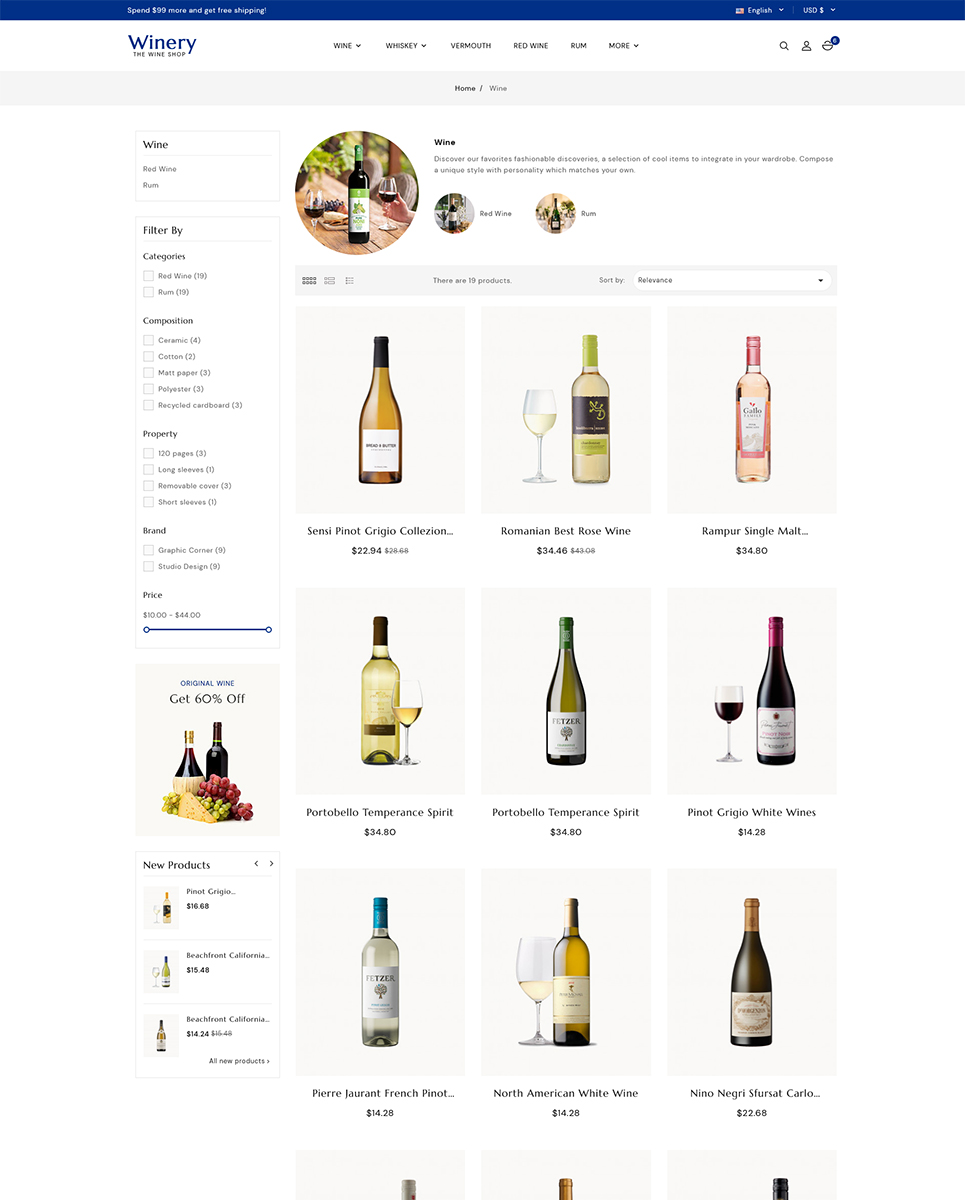Switch to grid view layout icon
This screenshot has height=1200, width=965.
click(309, 281)
